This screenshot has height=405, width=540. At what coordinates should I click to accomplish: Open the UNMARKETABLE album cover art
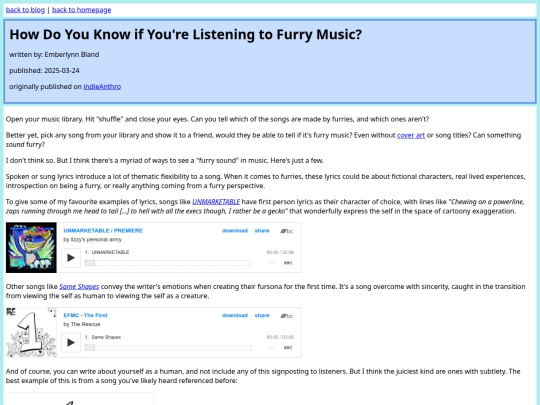[x=31, y=248]
